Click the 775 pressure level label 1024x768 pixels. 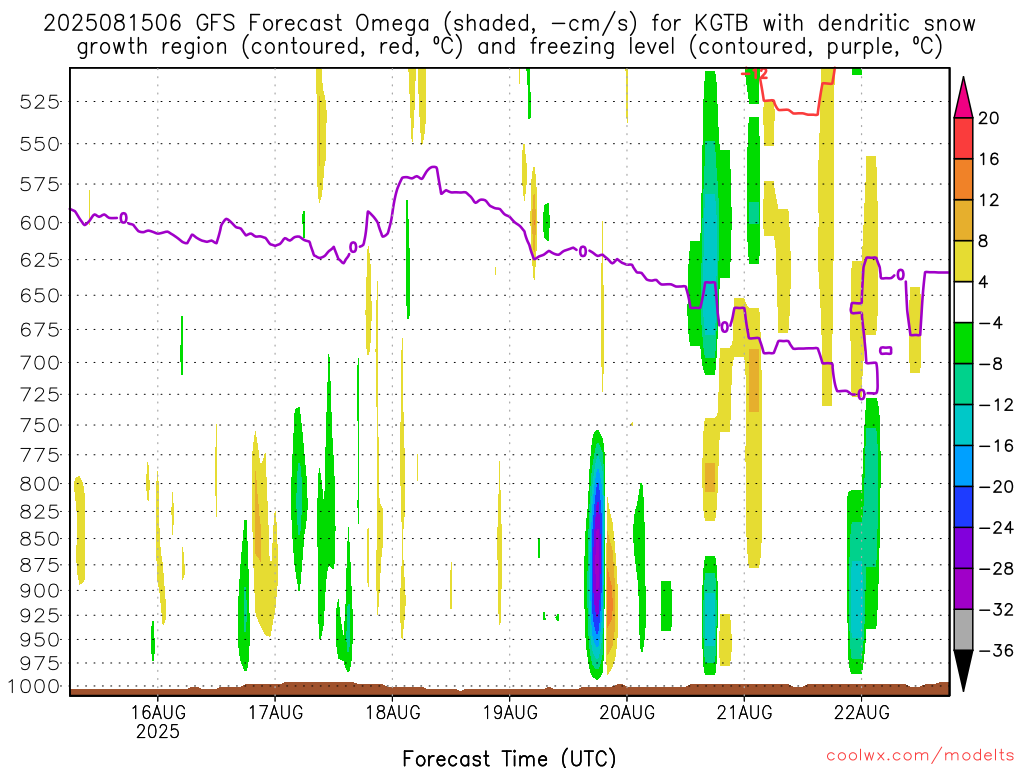coord(39,455)
